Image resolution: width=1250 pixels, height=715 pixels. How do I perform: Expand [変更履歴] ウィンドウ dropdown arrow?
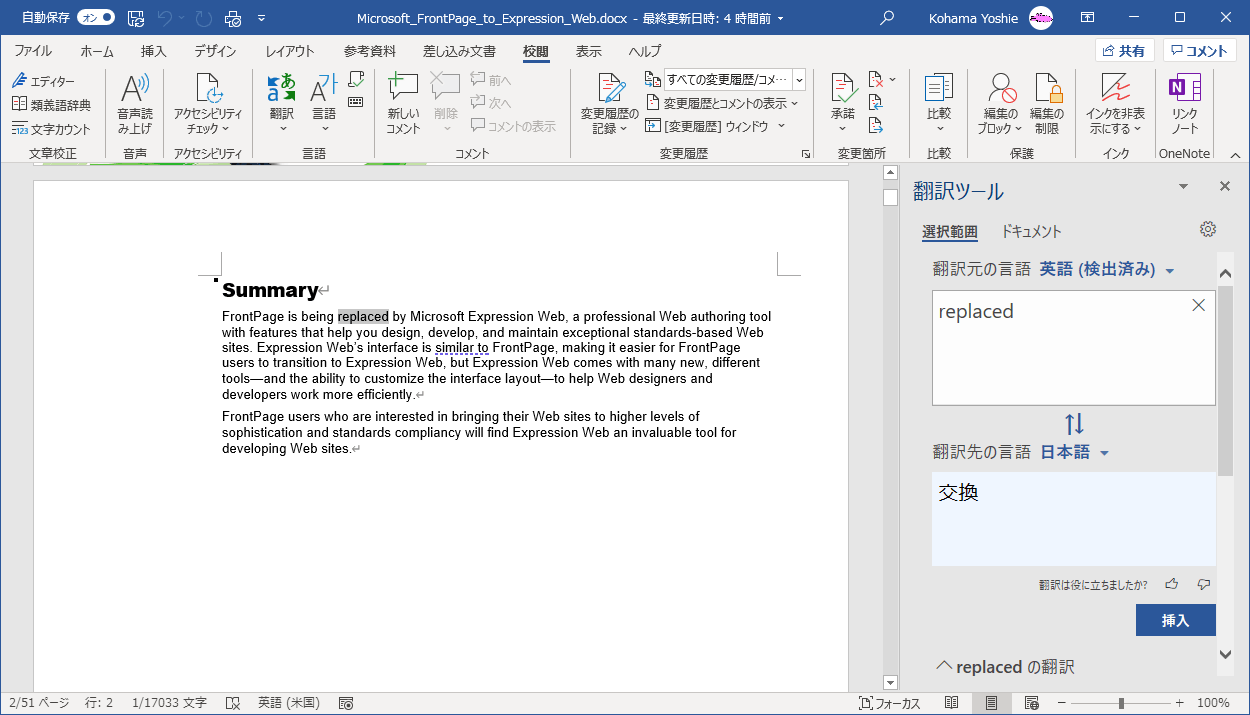(x=781, y=126)
